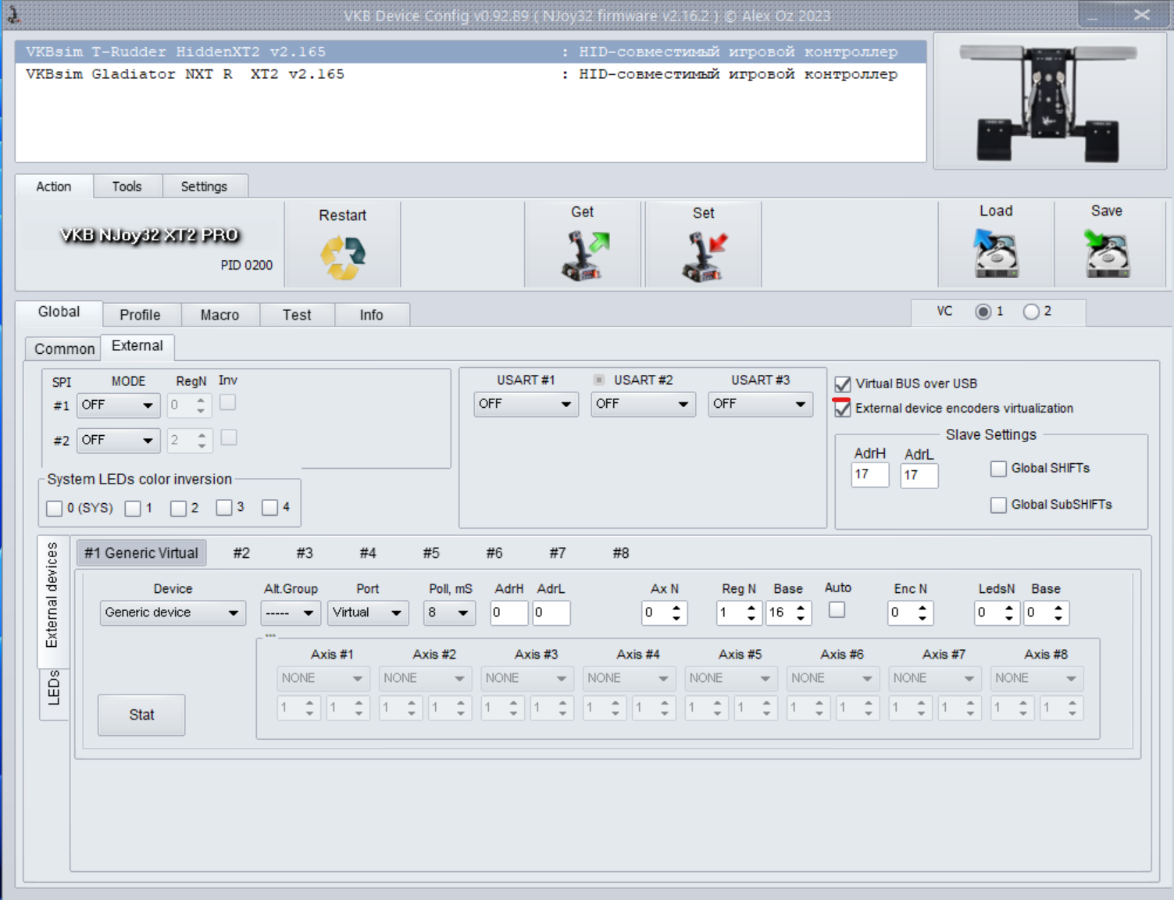The image size is (1174, 900).
Task: Click the Load disk icon
Action: (995, 254)
